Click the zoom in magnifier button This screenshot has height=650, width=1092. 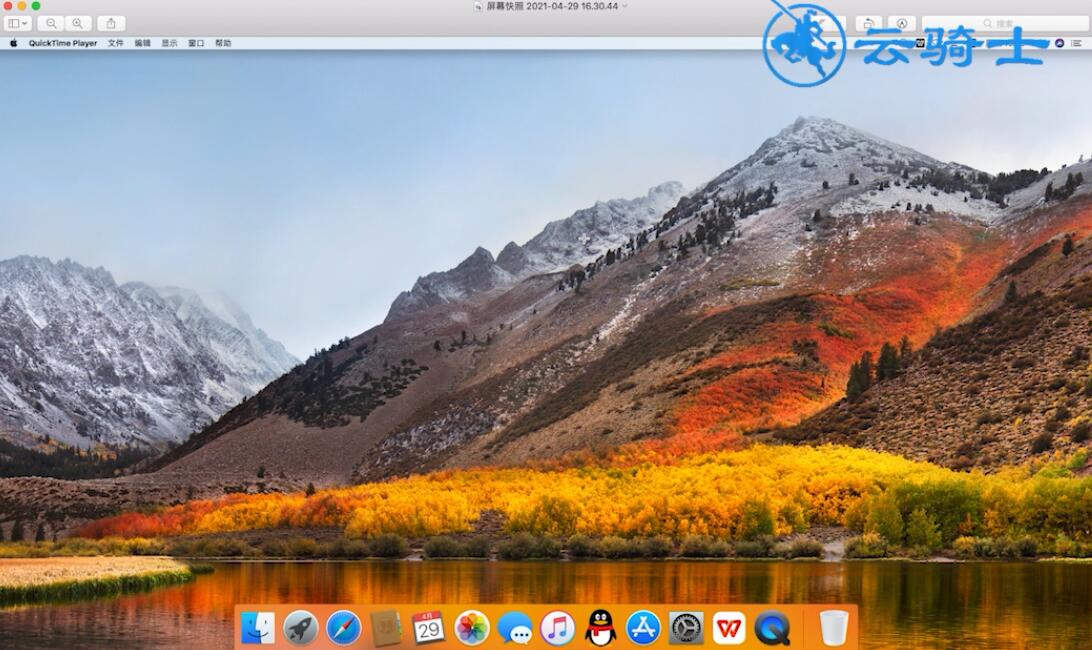tap(77, 23)
